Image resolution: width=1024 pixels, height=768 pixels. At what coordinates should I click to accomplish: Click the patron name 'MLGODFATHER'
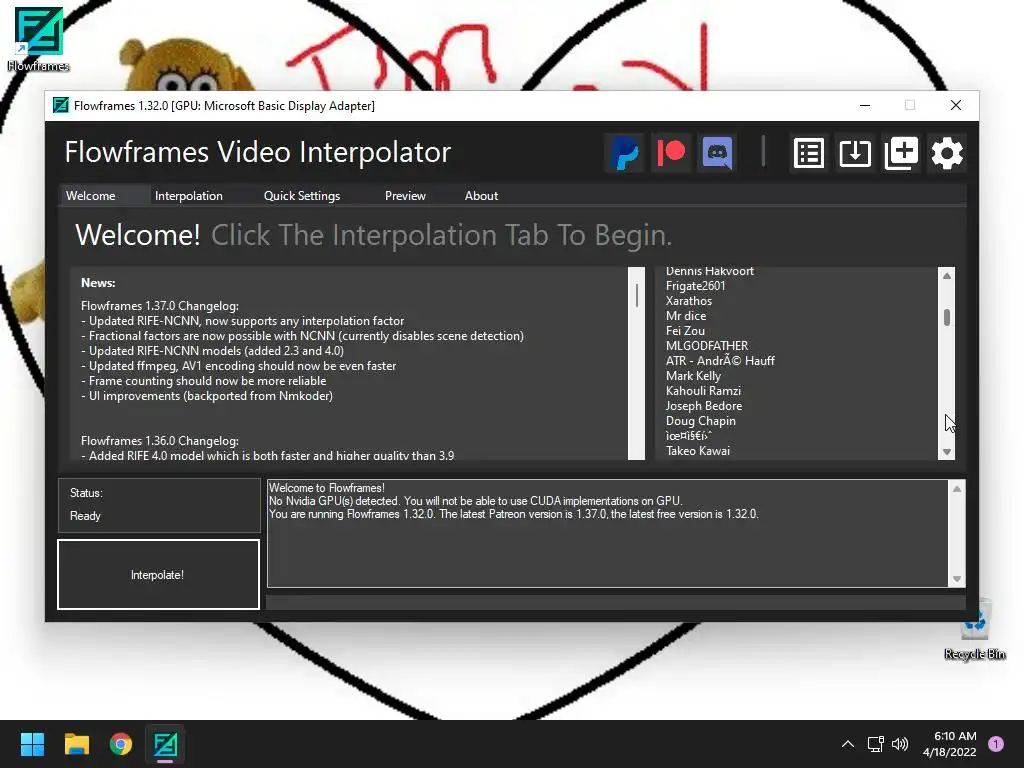click(x=707, y=346)
